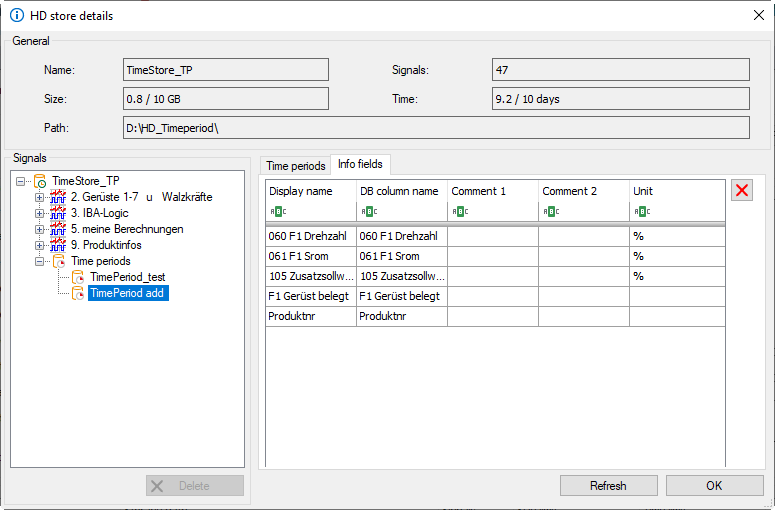The height and width of the screenshot is (510, 775).
Task: Click the TimeStore_TP store icon in tree
Action: [40, 181]
